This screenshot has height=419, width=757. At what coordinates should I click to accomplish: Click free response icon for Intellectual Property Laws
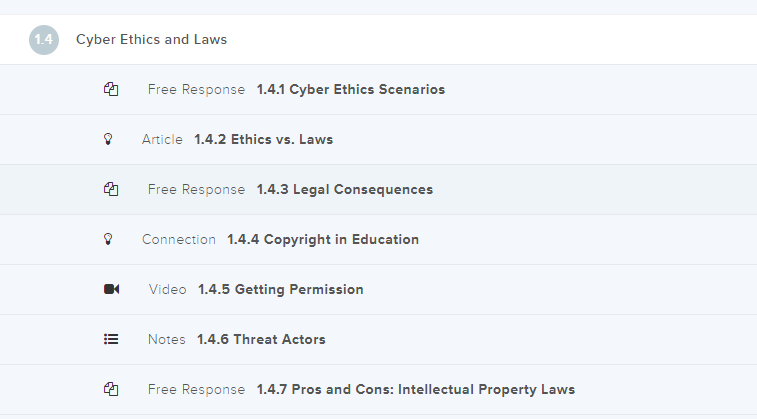111,390
